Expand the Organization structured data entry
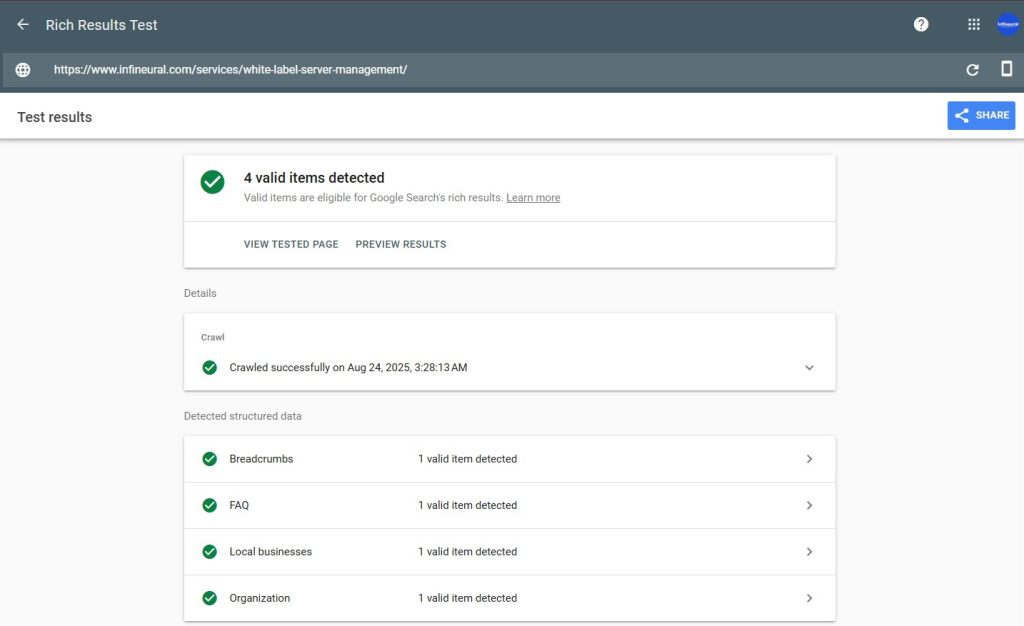This screenshot has width=1024, height=626. click(x=810, y=597)
